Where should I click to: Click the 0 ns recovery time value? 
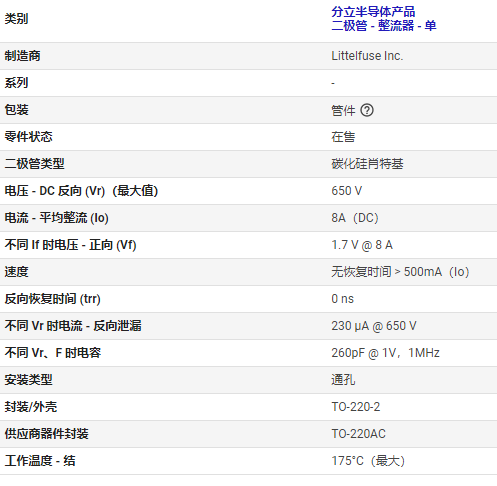[x=342, y=299]
